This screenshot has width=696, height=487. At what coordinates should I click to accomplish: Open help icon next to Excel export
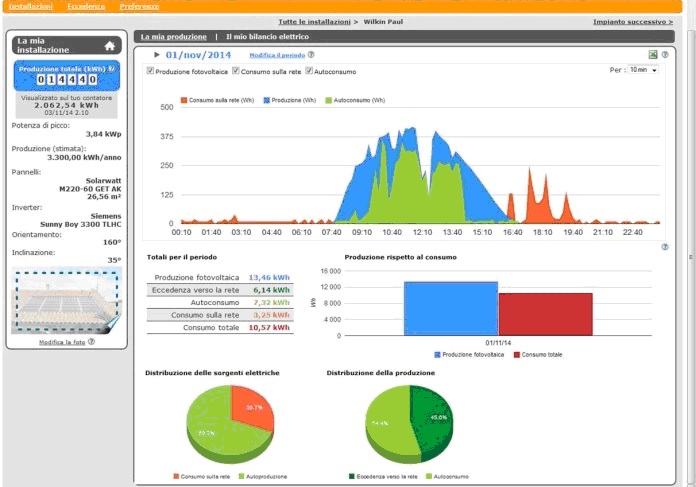[x=664, y=55]
